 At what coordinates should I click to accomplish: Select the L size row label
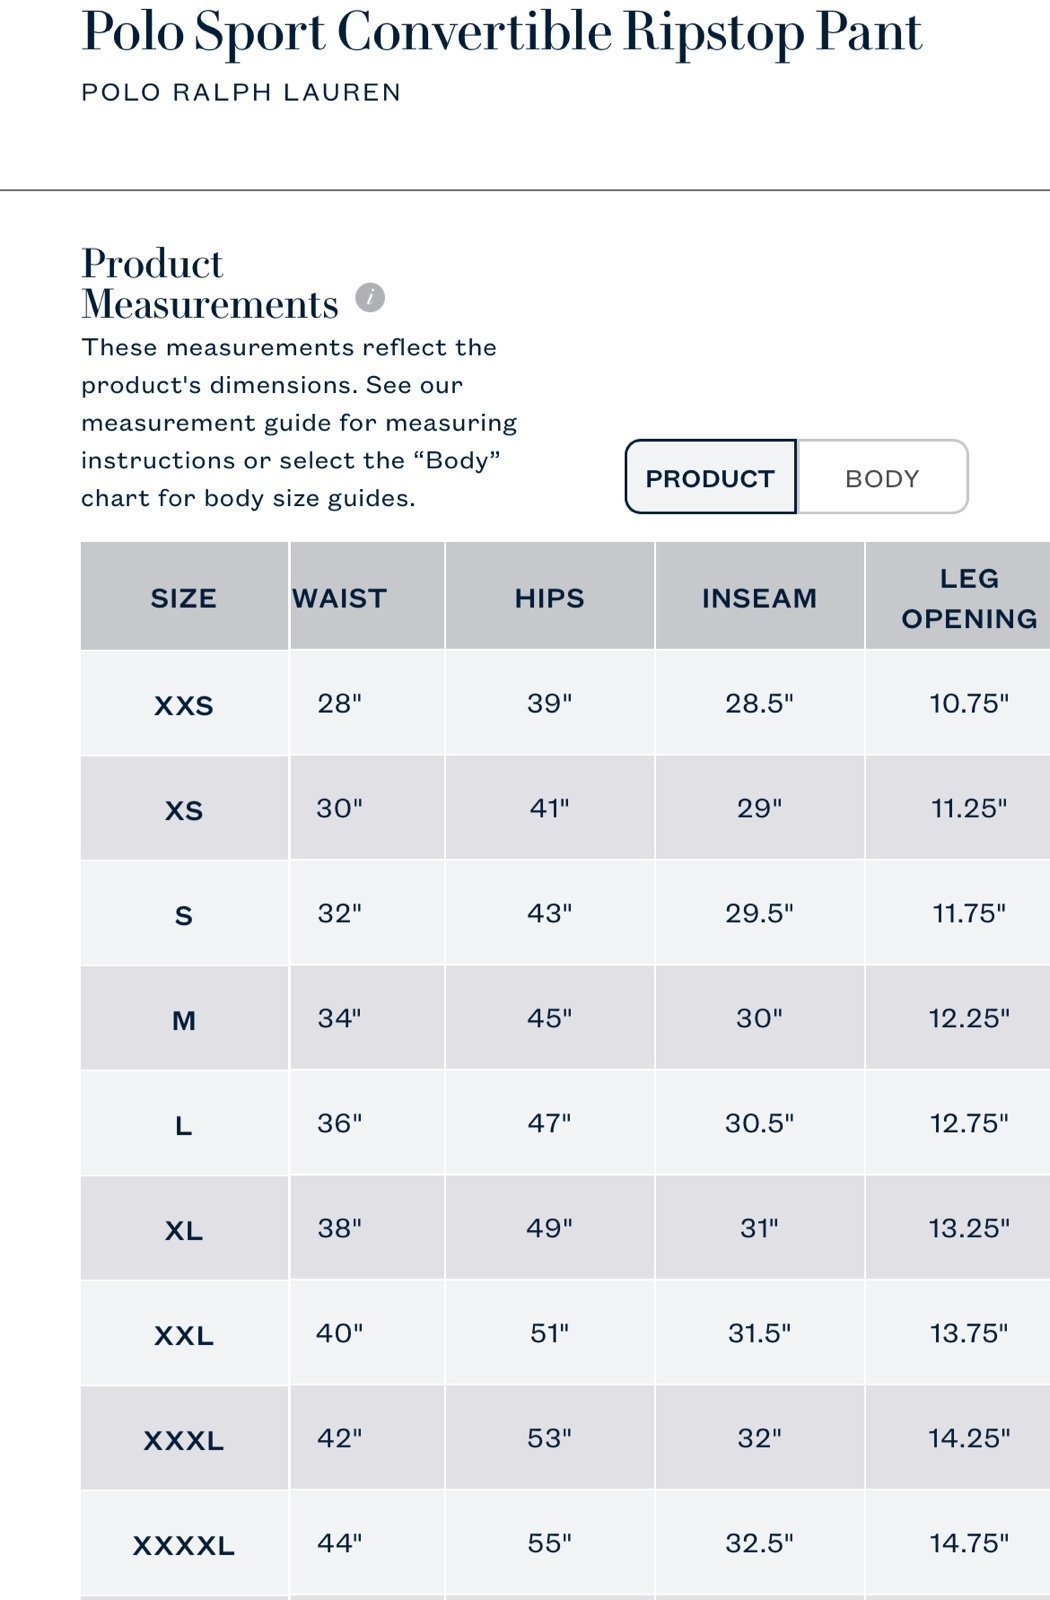pos(184,1124)
